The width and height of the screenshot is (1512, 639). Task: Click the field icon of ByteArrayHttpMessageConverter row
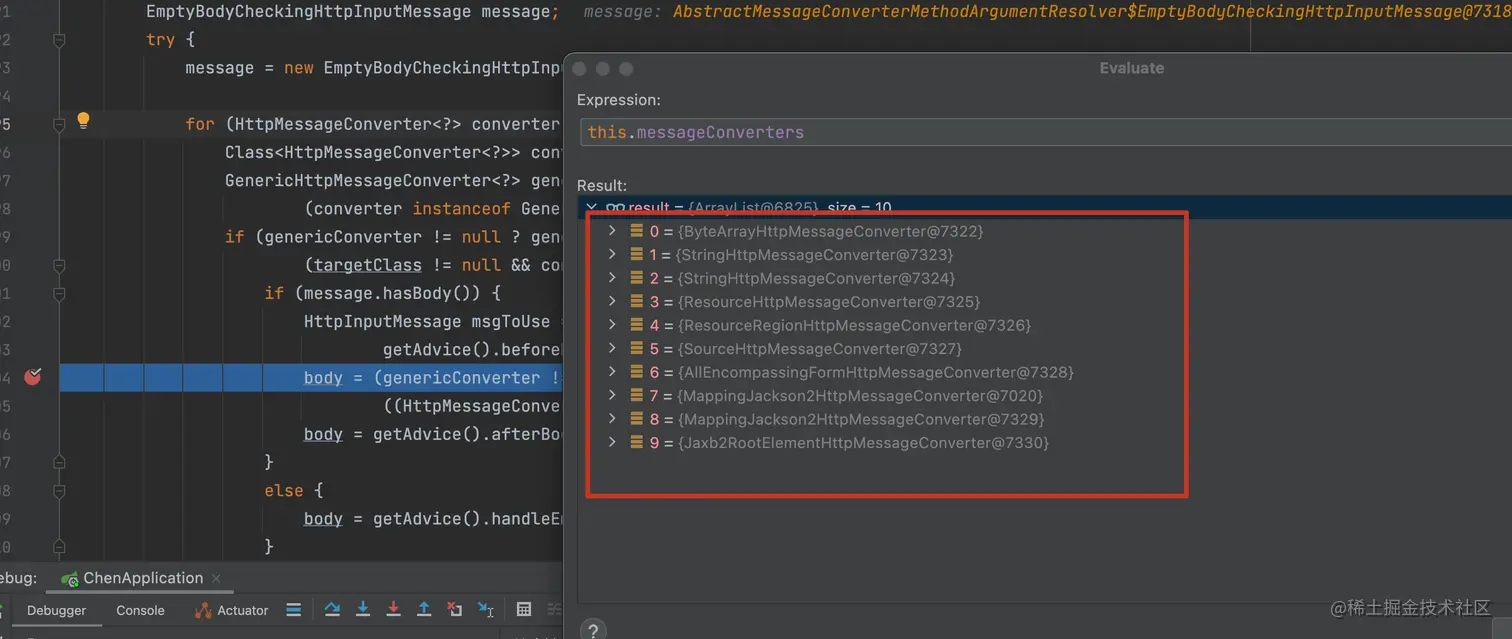click(x=637, y=231)
